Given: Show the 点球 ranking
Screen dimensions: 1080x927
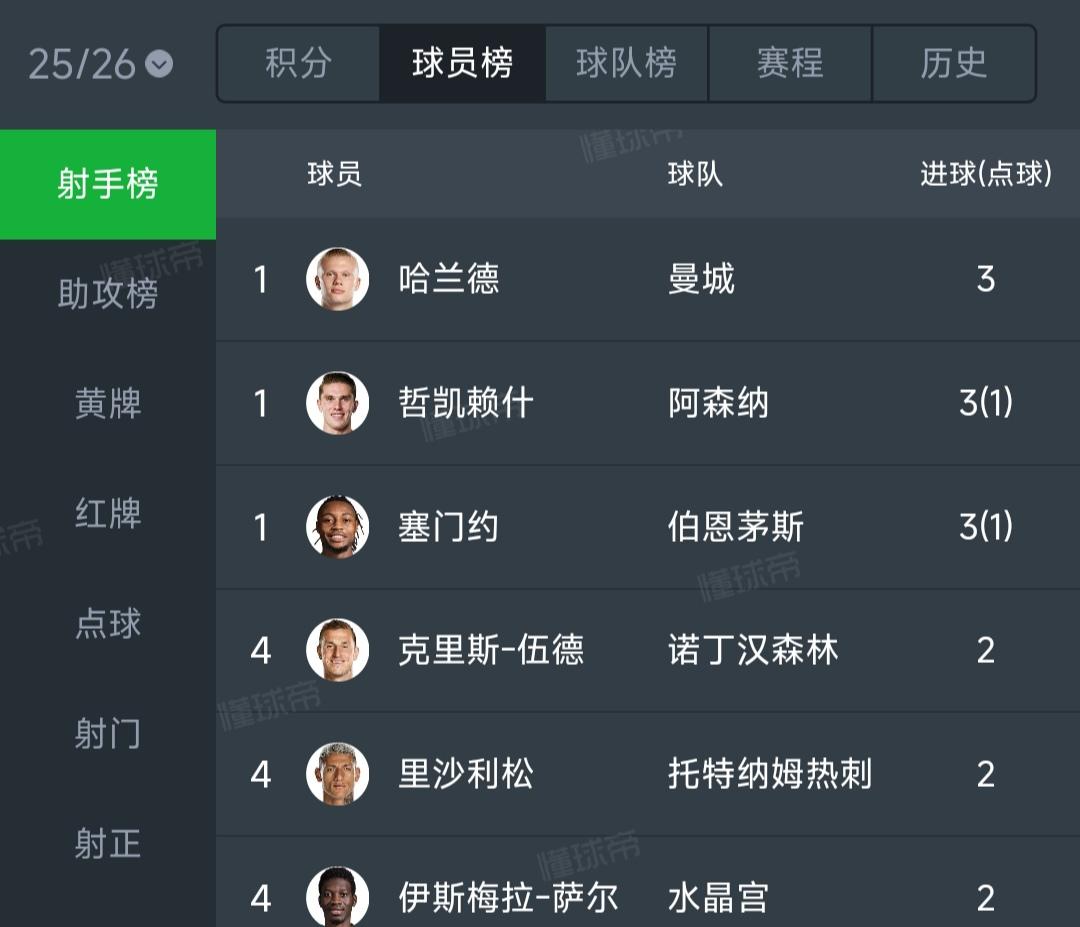Looking at the screenshot, I should [x=107, y=624].
